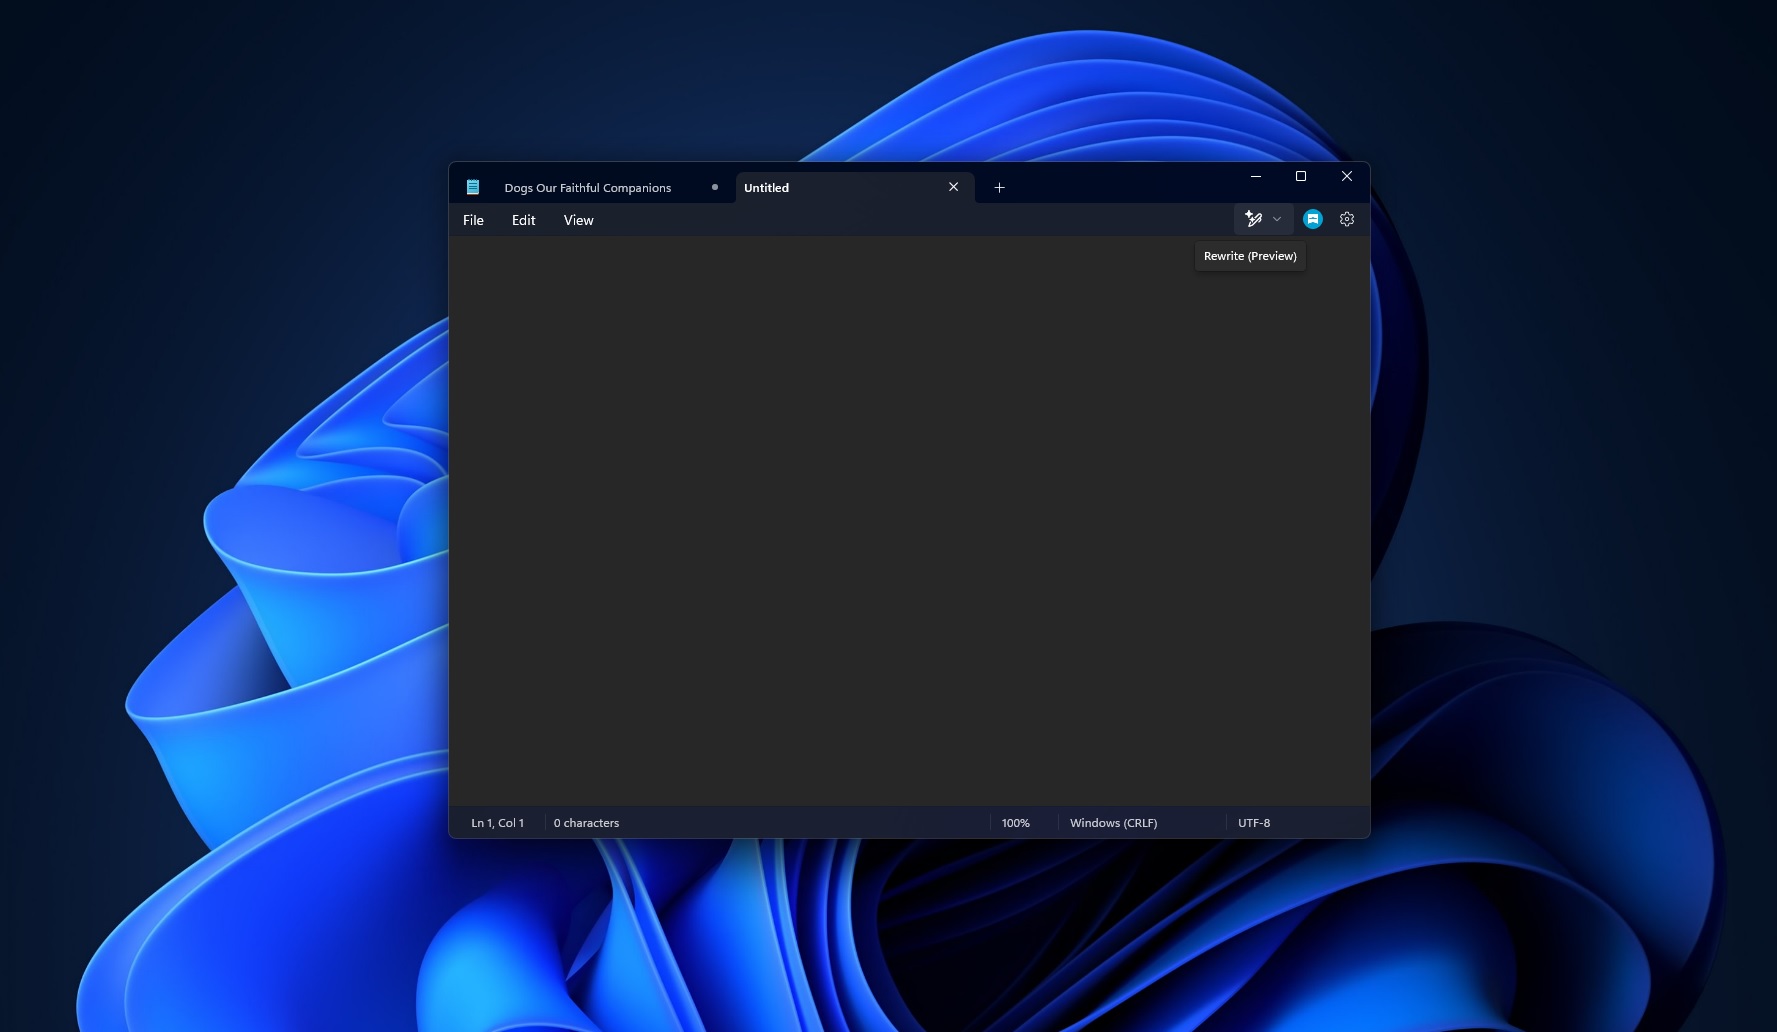Open the Edit menu
The width and height of the screenshot is (1777, 1032).
pyautogui.click(x=523, y=220)
